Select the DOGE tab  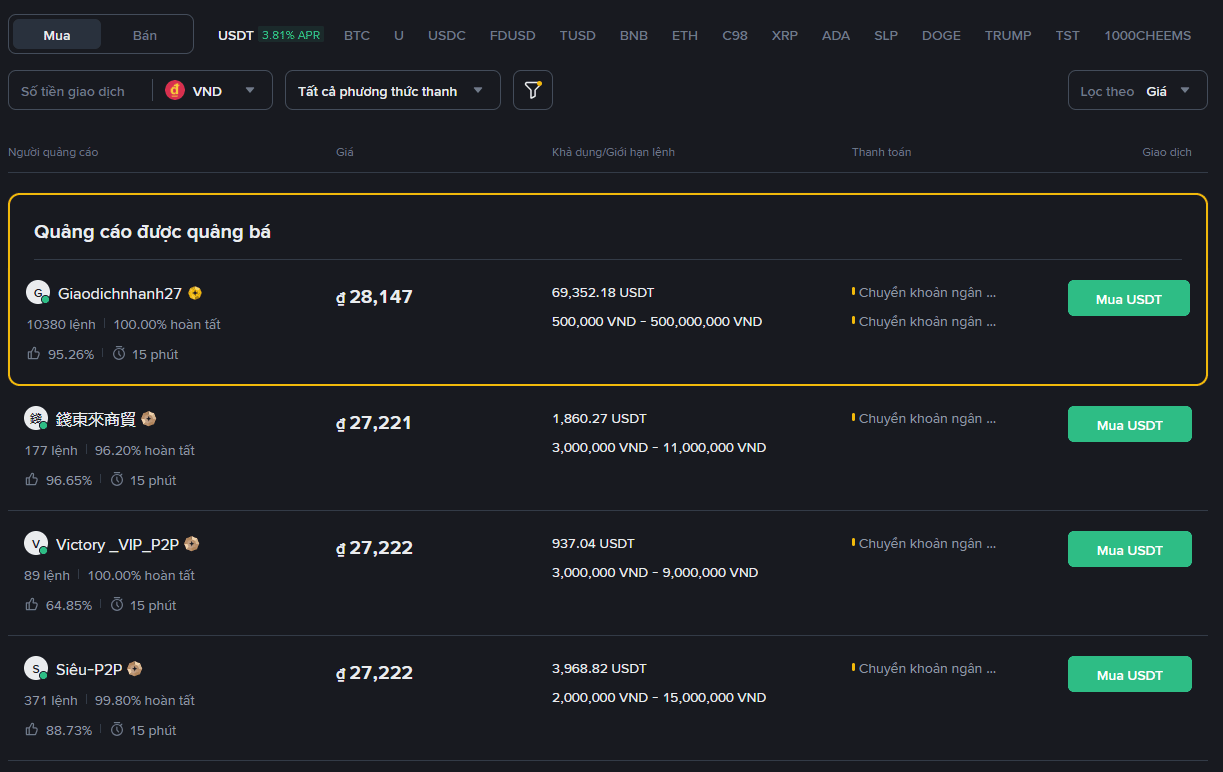tap(941, 35)
